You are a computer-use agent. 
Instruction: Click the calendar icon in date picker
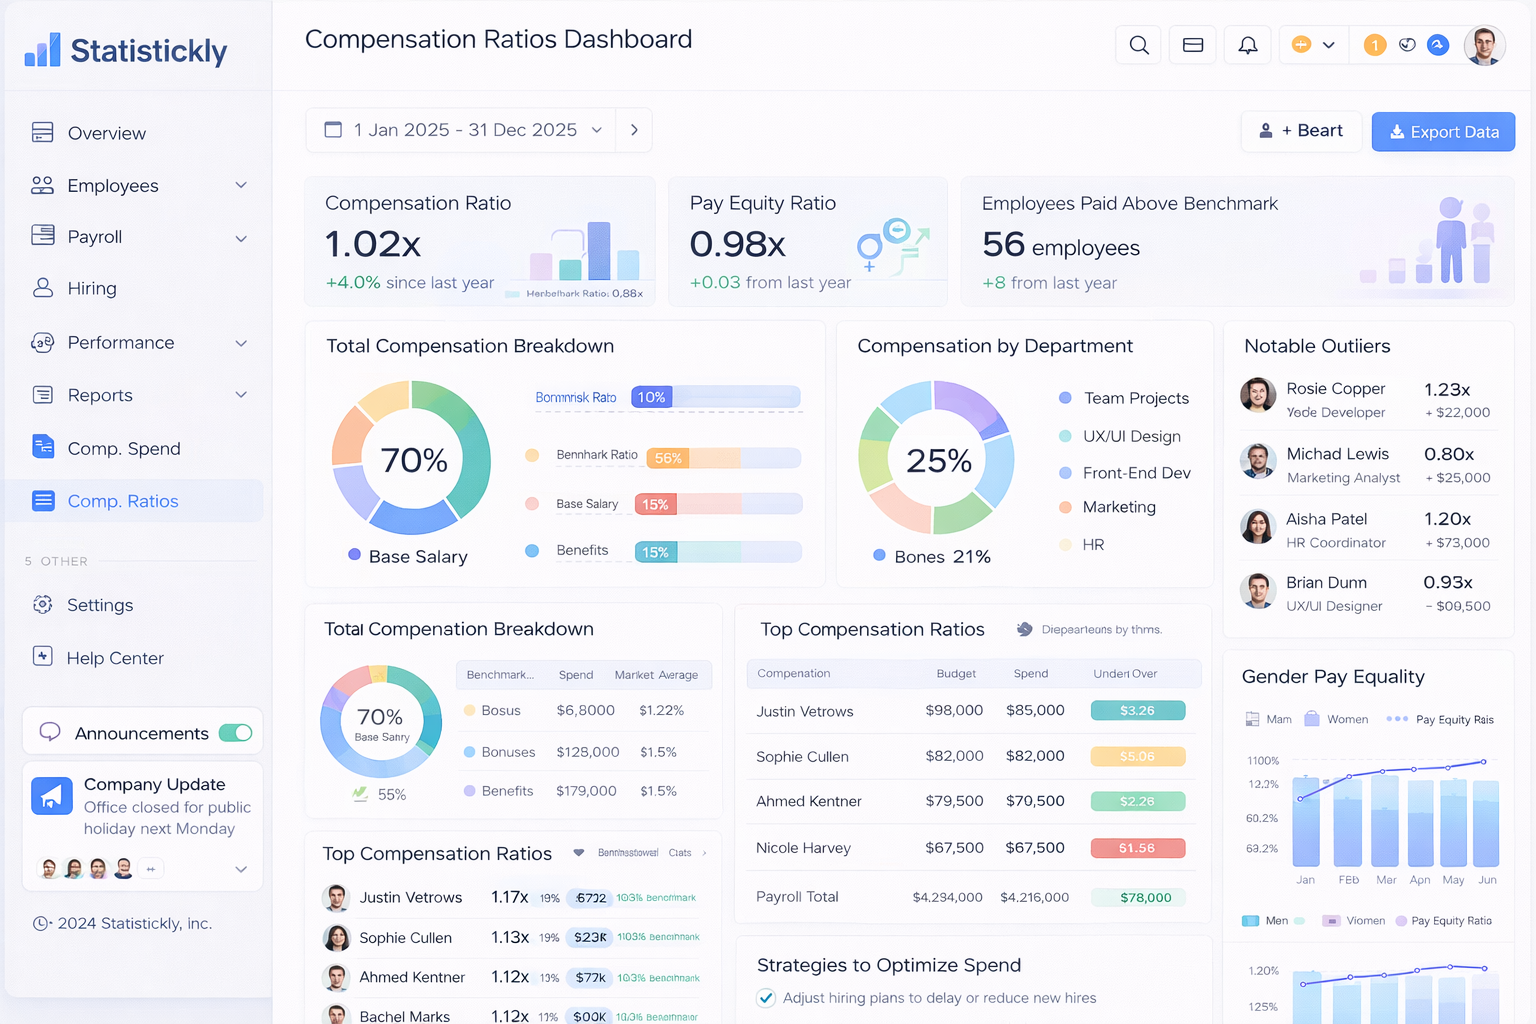[334, 130]
